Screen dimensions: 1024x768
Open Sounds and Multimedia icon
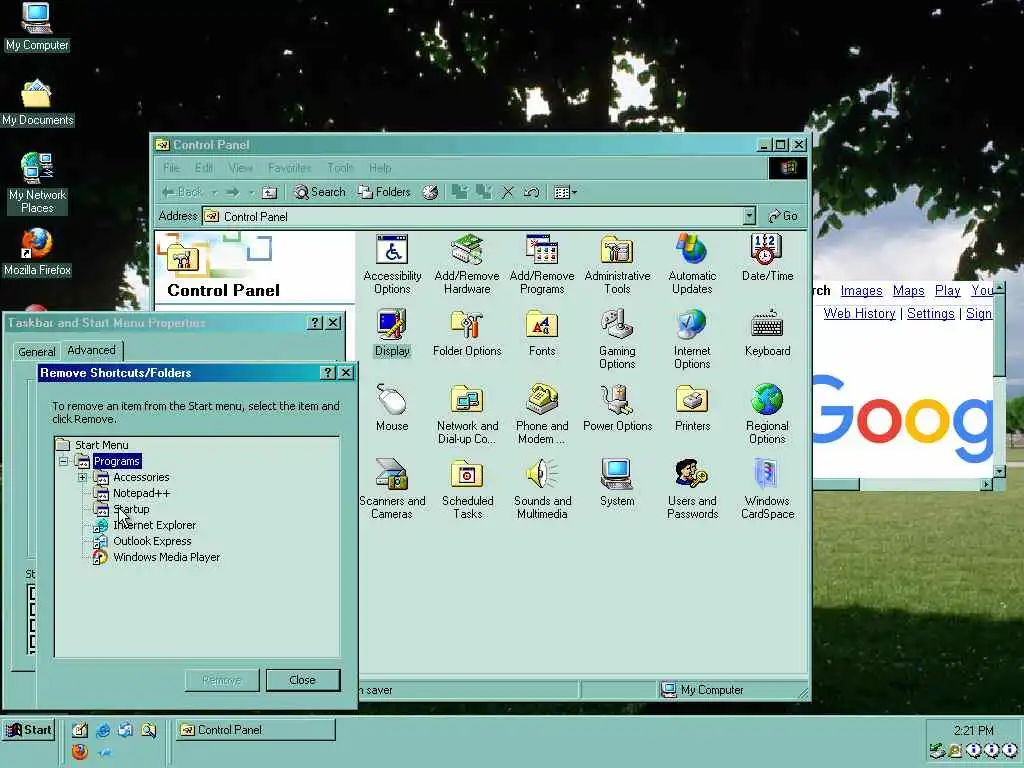point(542,489)
